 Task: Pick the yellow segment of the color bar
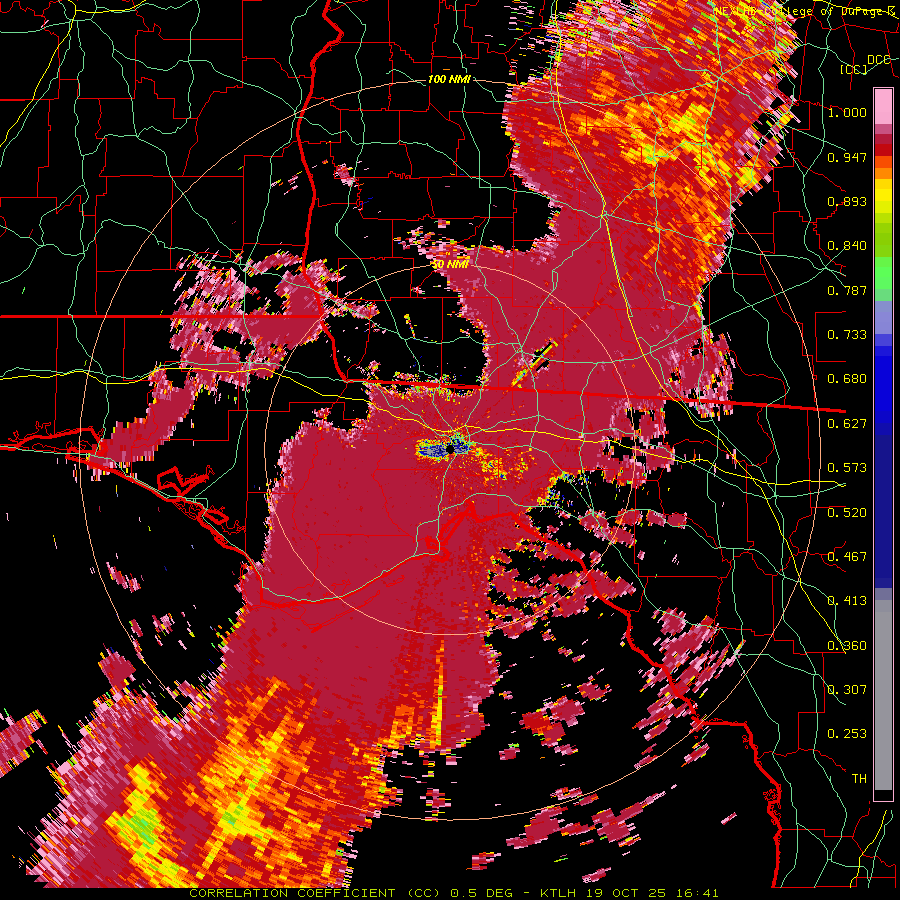pyautogui.click(x=883, y=196)
